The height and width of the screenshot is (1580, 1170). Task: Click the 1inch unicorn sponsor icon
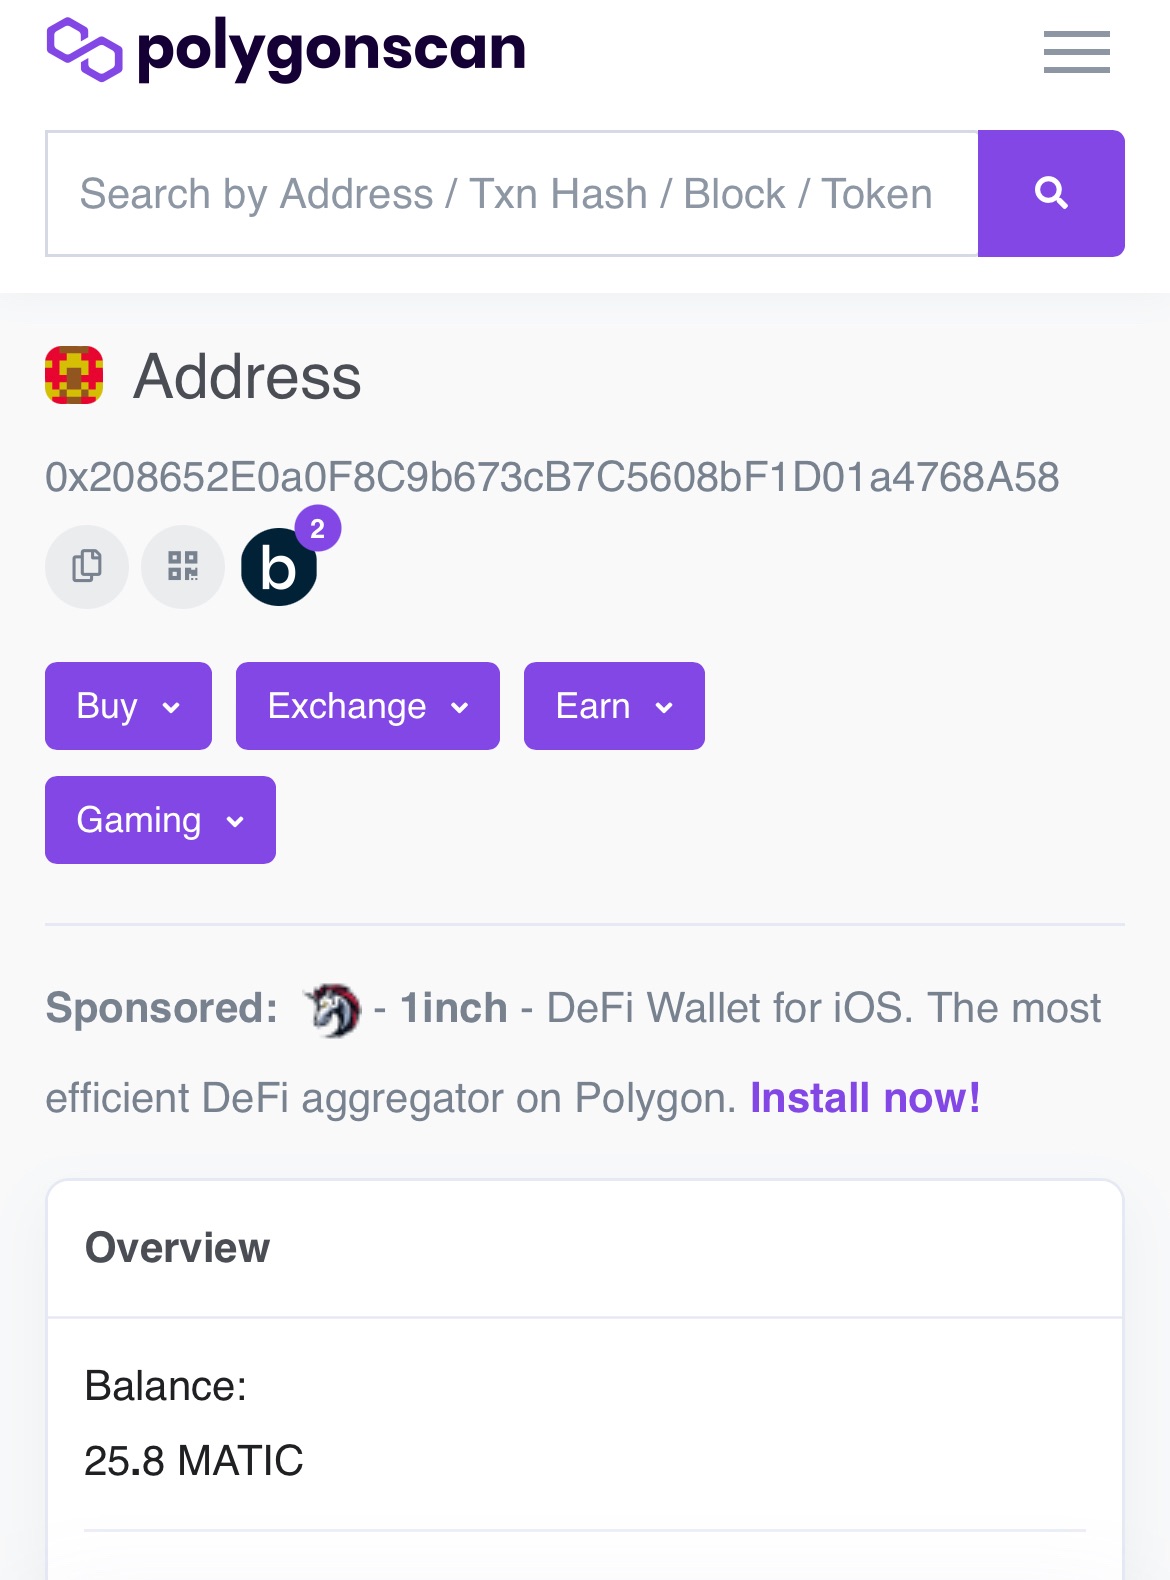[x=332, y=1009]
